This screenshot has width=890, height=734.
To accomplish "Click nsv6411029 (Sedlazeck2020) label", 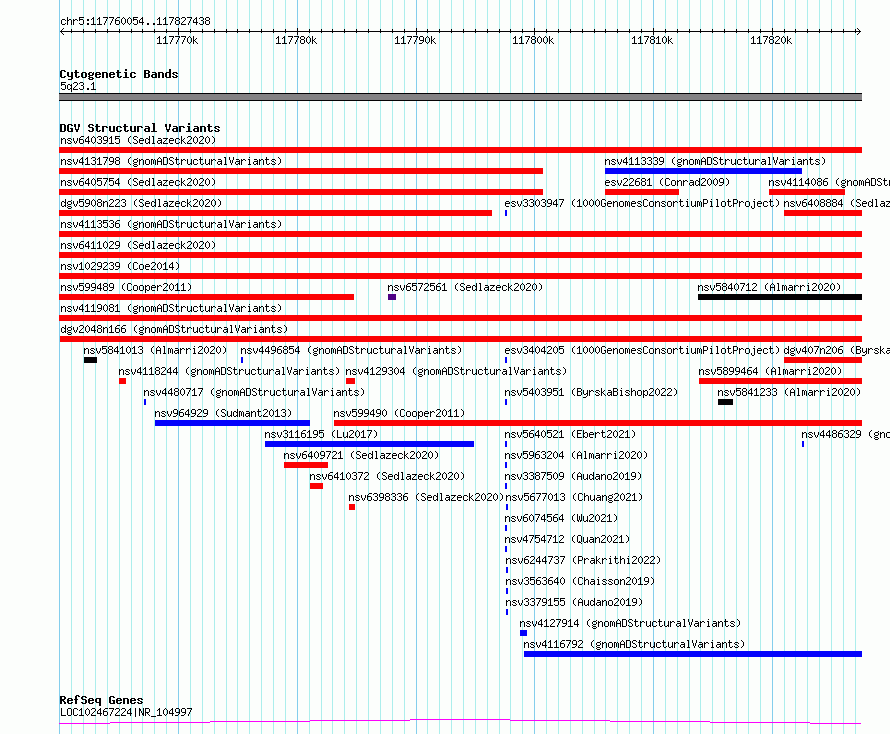I will (x=138, y=245).
